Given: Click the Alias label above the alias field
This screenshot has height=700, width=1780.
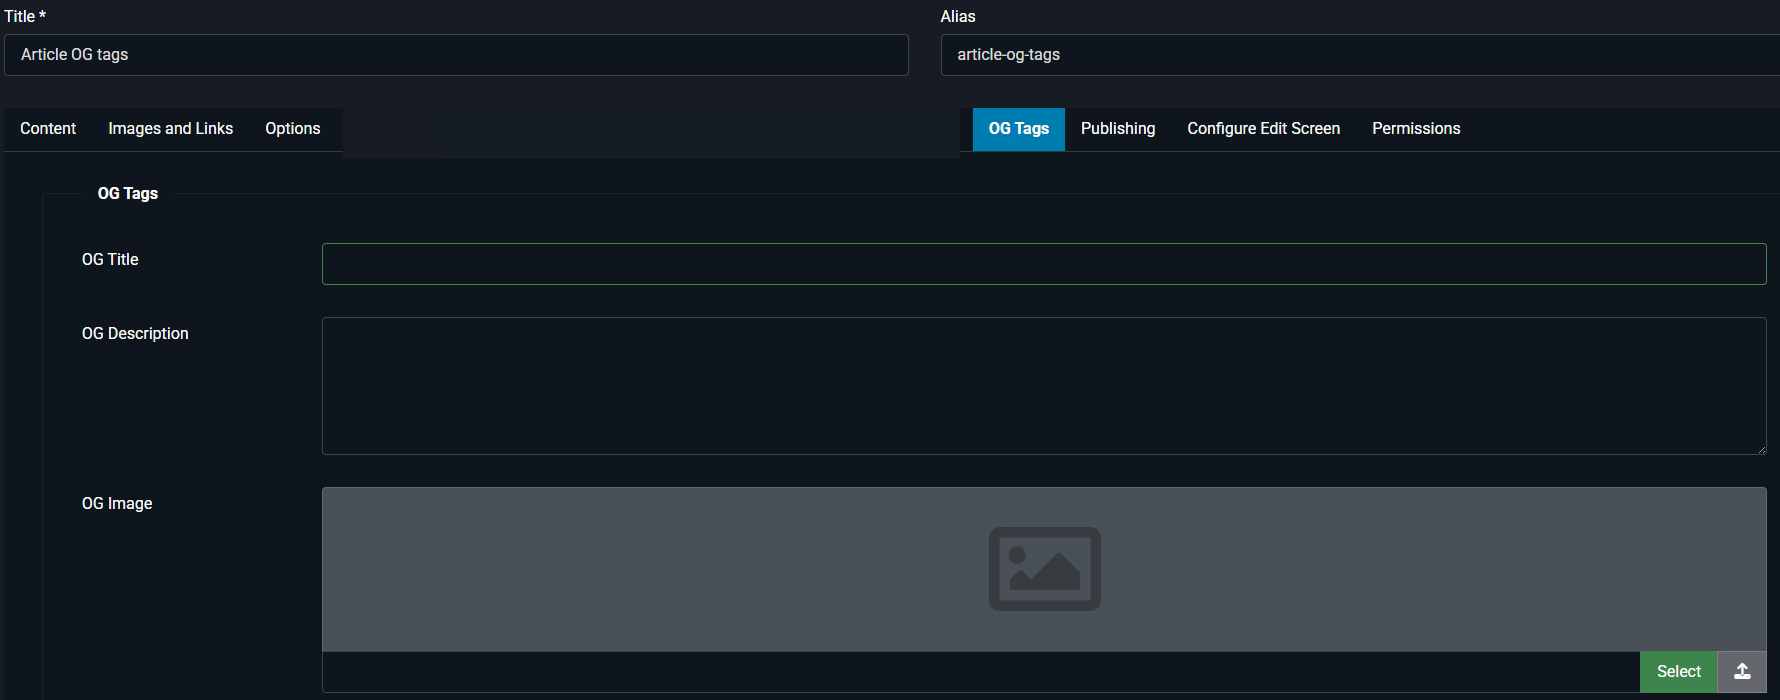Looking at the screenshot, I should [x=957, y=17].
